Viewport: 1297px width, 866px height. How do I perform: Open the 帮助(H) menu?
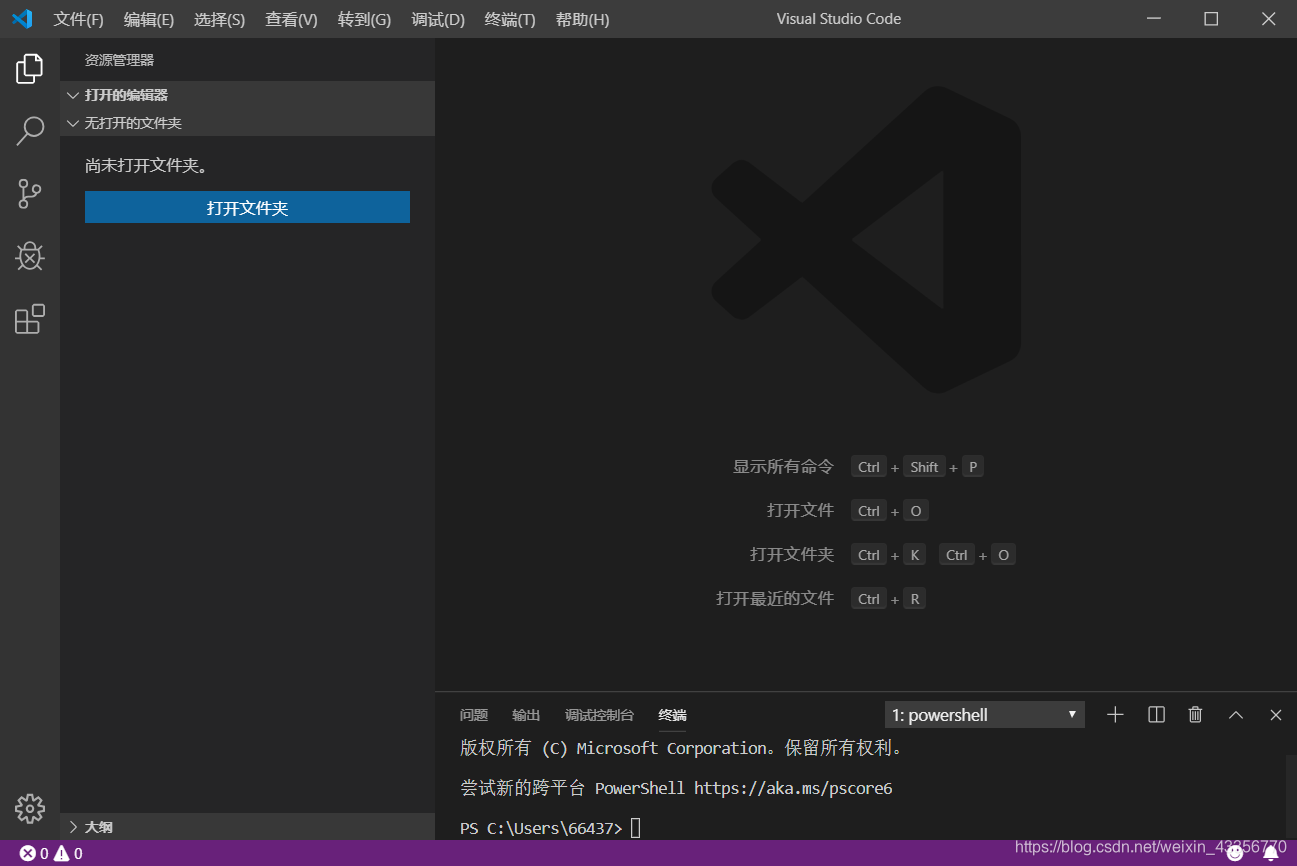pos(582,20)
